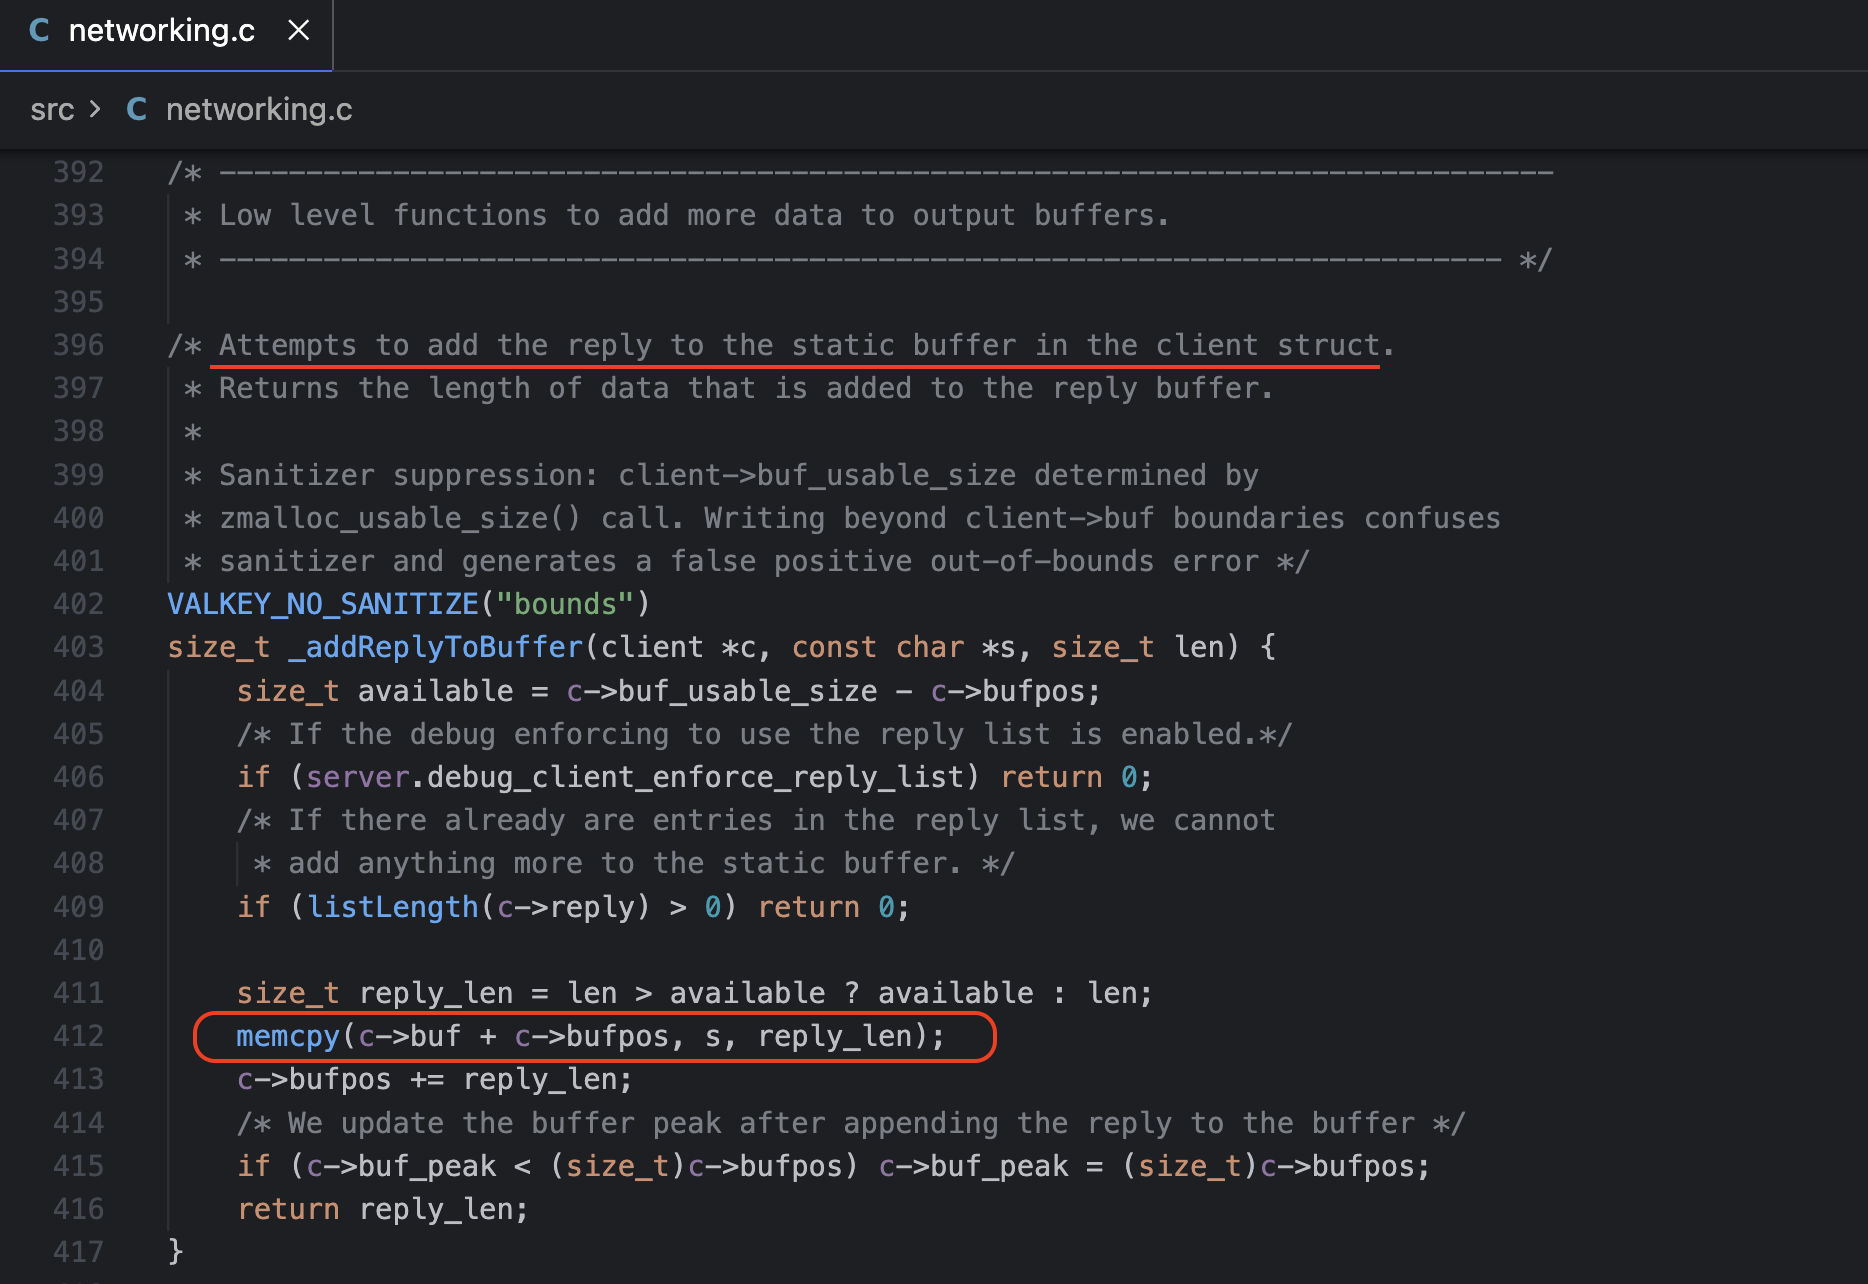The width and height of the screenshot is (1868, 1284).
Task: Click the _addReplyToBuffer function name
Action: (435, 647)
